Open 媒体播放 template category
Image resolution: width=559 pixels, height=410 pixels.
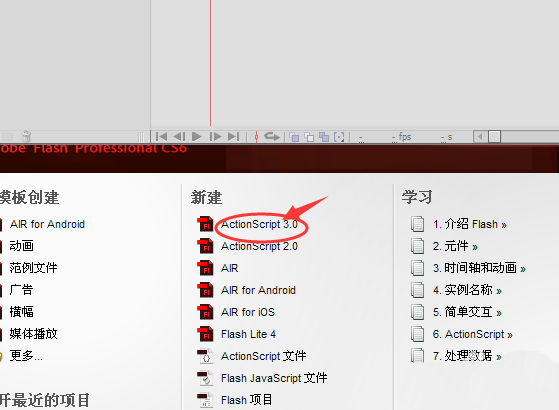click(34, 334)
